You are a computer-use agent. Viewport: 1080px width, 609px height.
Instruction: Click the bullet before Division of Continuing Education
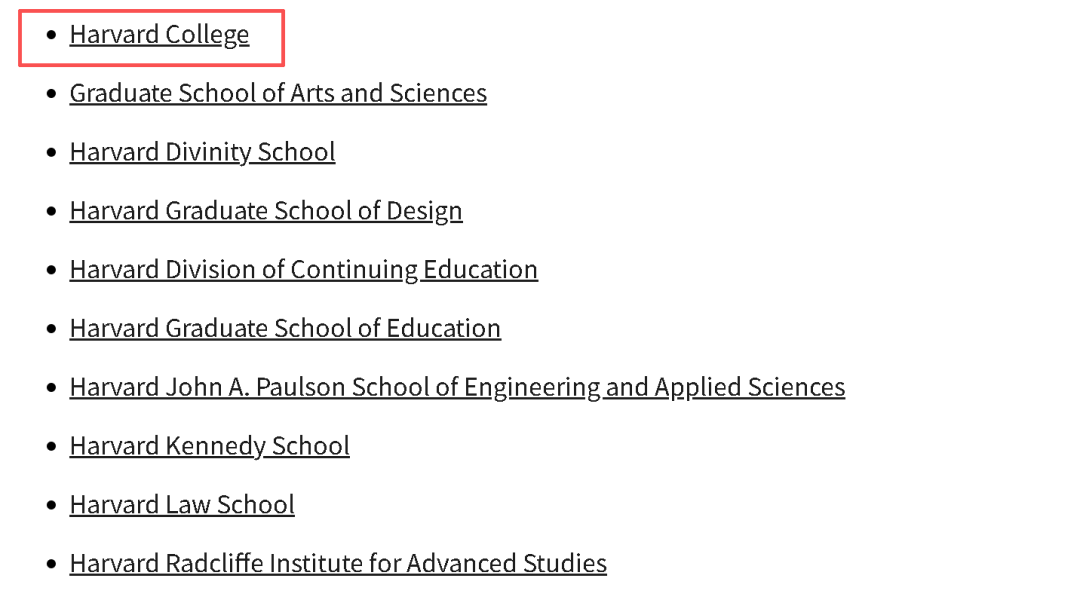click(52, 271)
